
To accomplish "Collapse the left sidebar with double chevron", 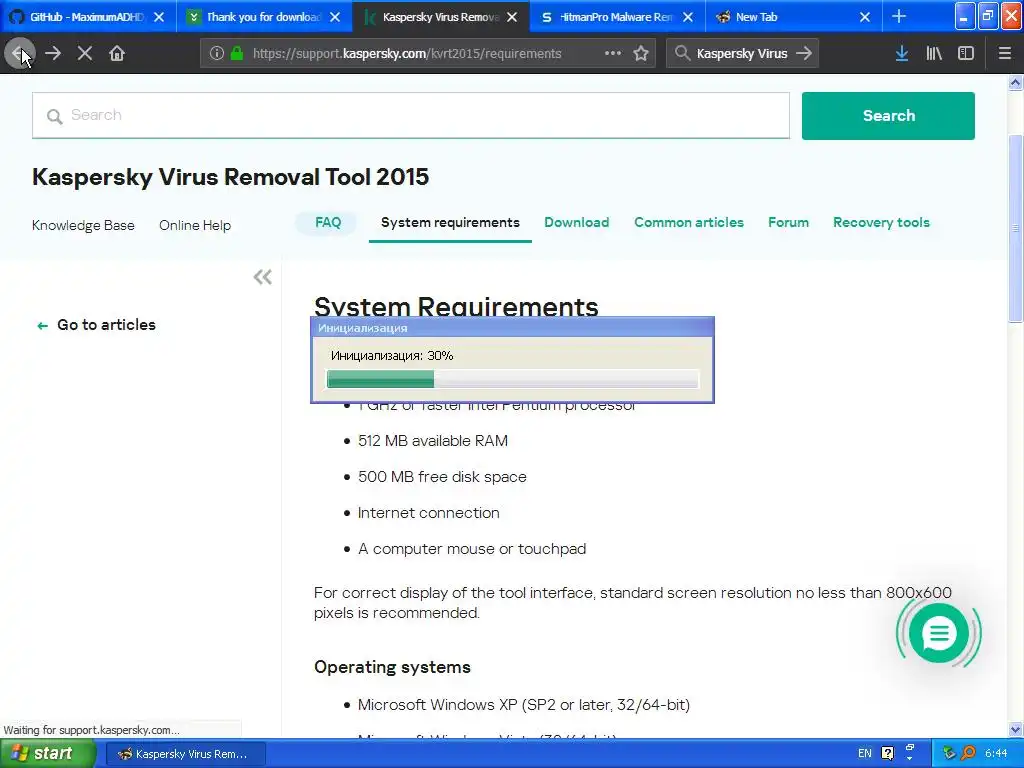I will tap(263, 277).
